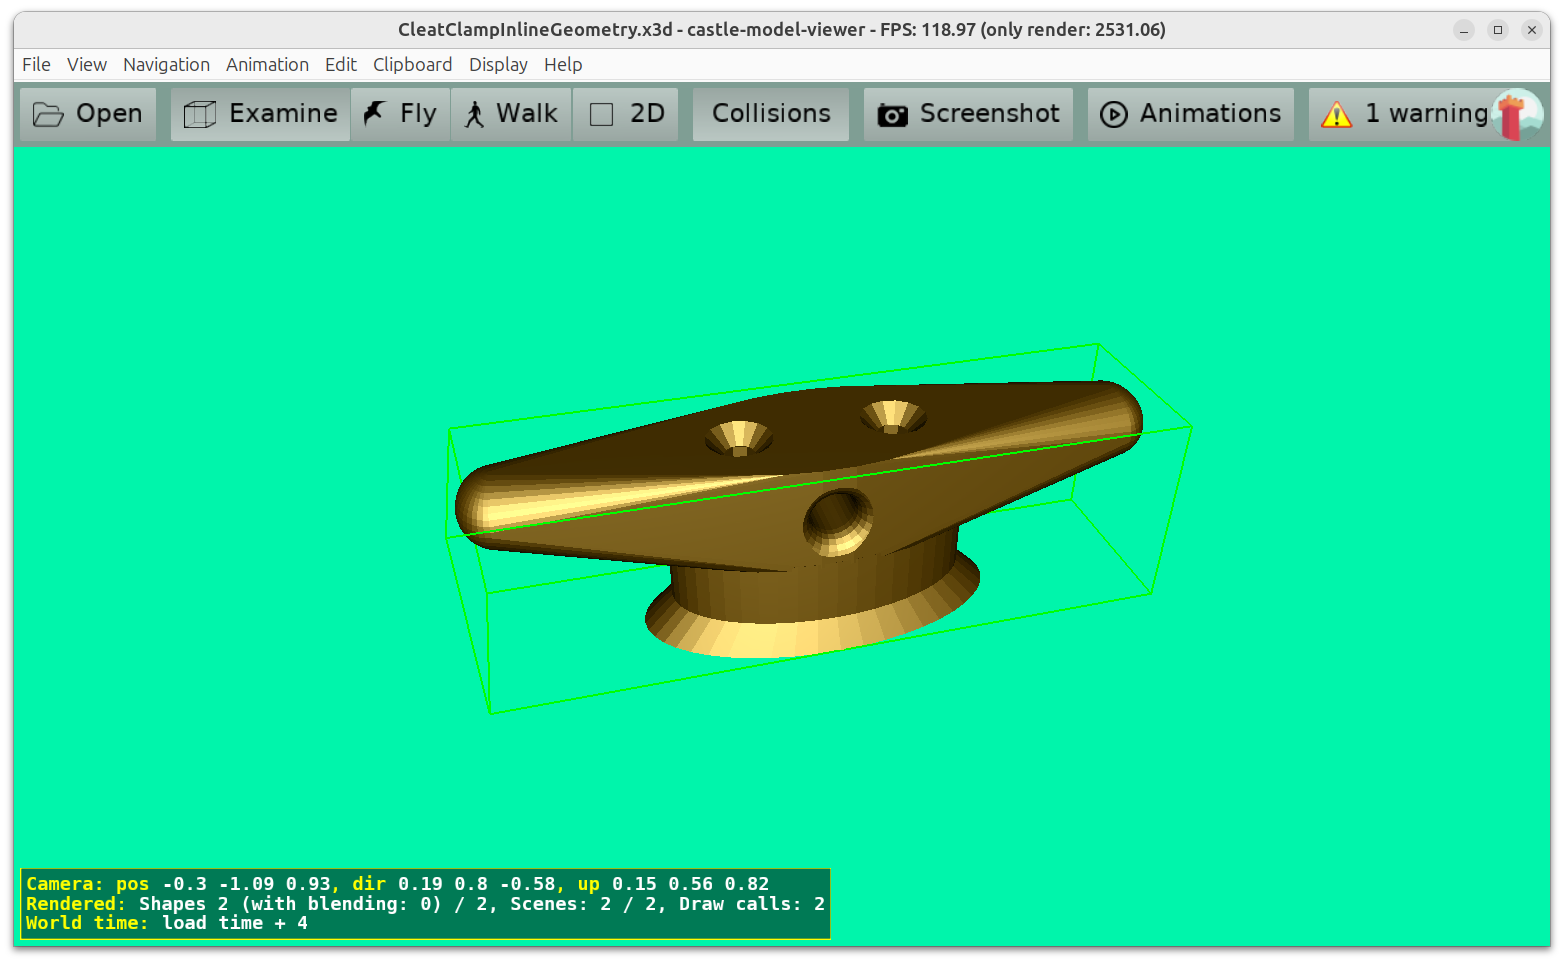Viewport: 1564px width, 963px height.
Task: Expand the Display menu
Action: click(498, 64)
